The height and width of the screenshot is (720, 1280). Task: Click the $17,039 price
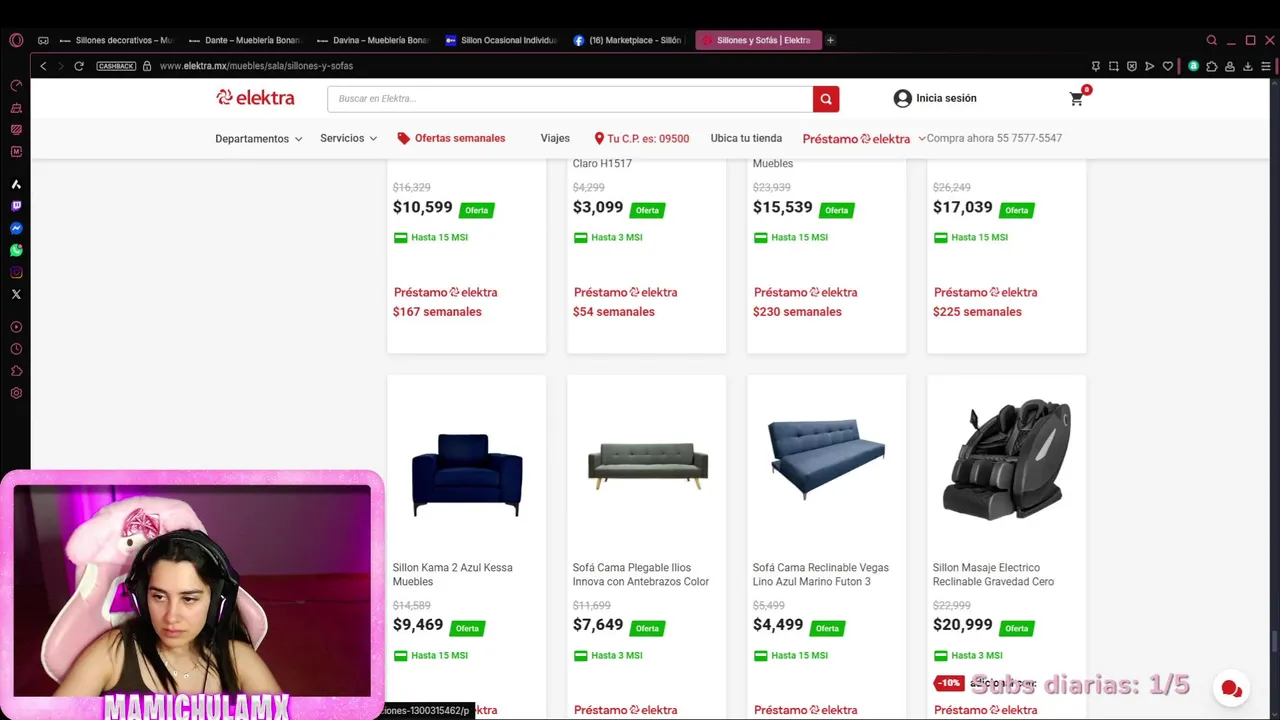coord(963,207)
